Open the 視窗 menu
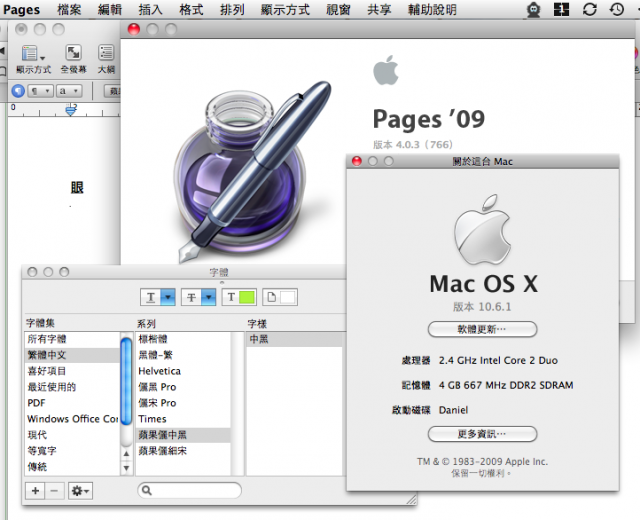Viewport: 640px width, 520px height. click(x=338, y=9)
